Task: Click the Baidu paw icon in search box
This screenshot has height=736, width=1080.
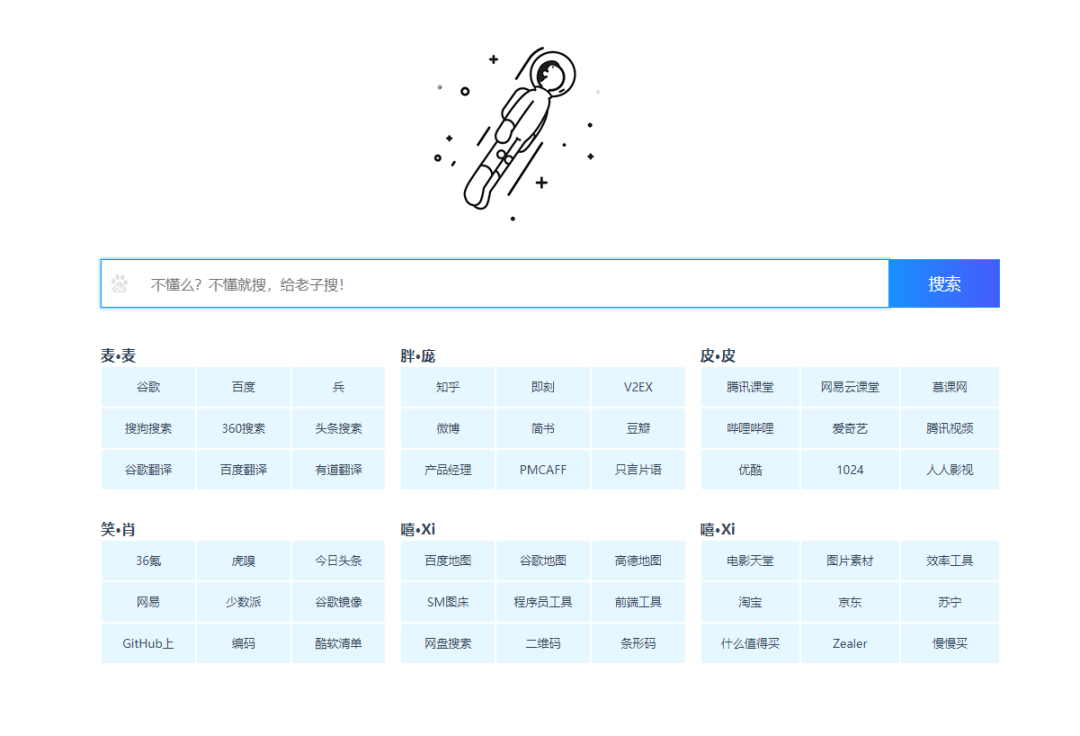Action: [x=119, y=284]
